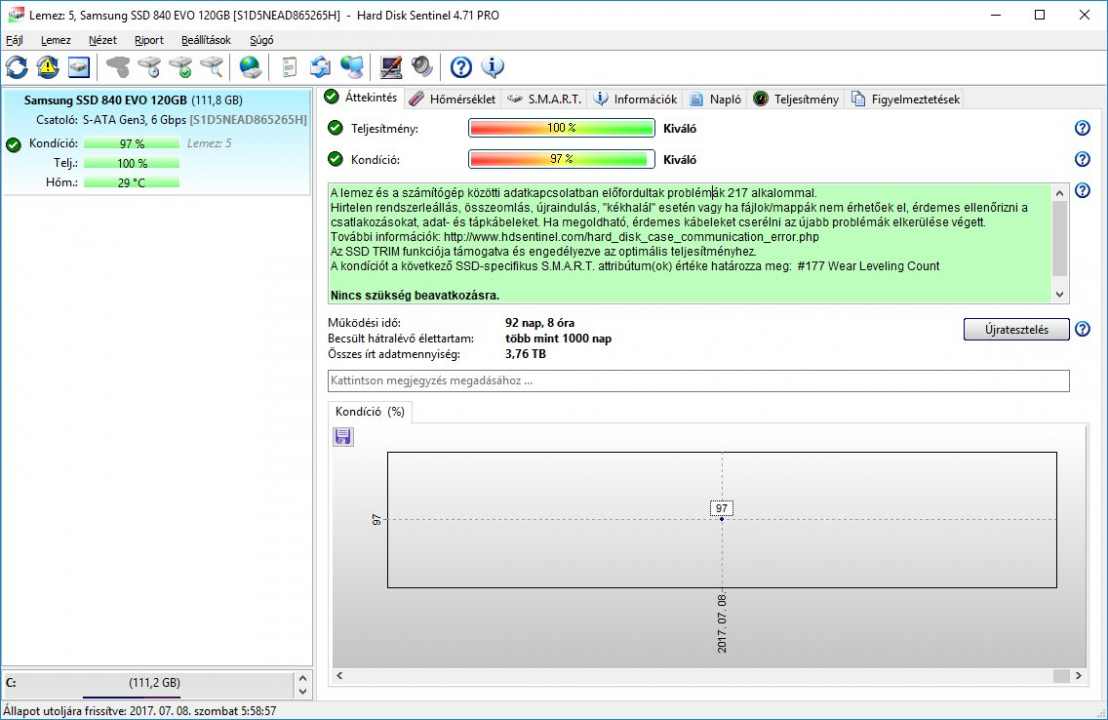Click the globe with disk toolbar icon
This screenshot has height=720, width=1108.
pyautogui.click(x=250, y=67)
